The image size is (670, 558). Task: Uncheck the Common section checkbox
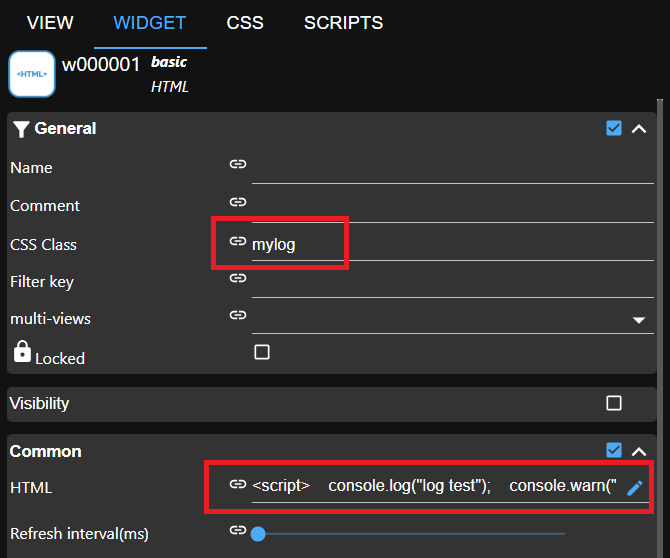[x=614, y=451]
